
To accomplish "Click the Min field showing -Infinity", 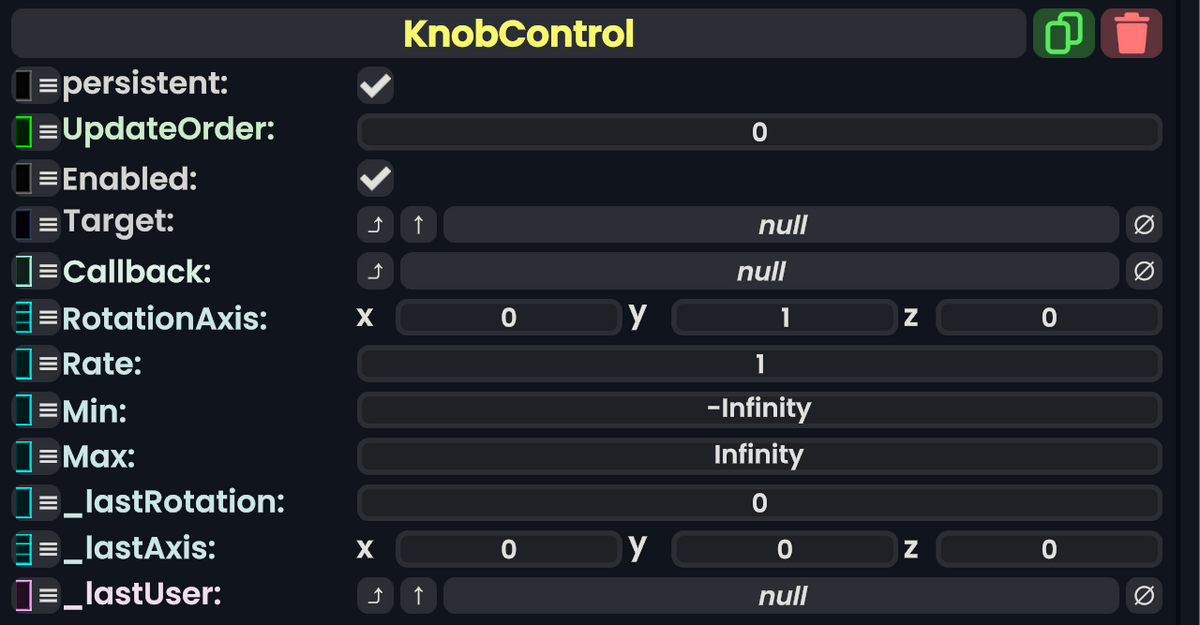I will click(760, 409).
